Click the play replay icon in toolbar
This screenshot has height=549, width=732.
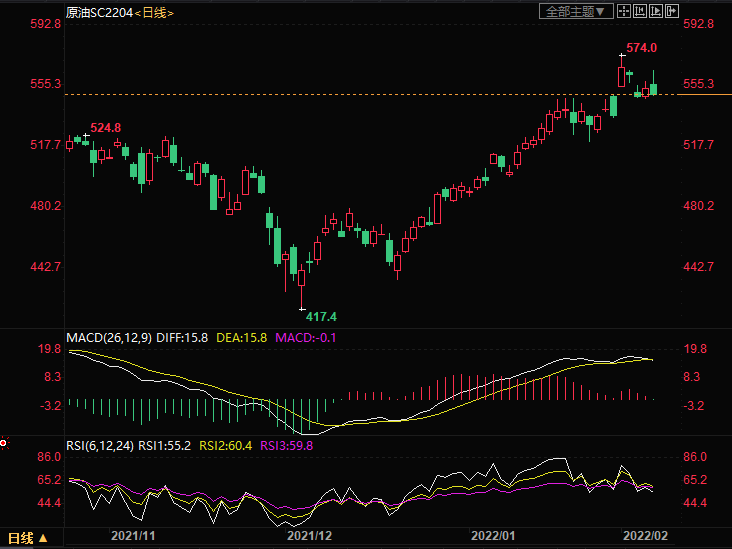[657, 11]
